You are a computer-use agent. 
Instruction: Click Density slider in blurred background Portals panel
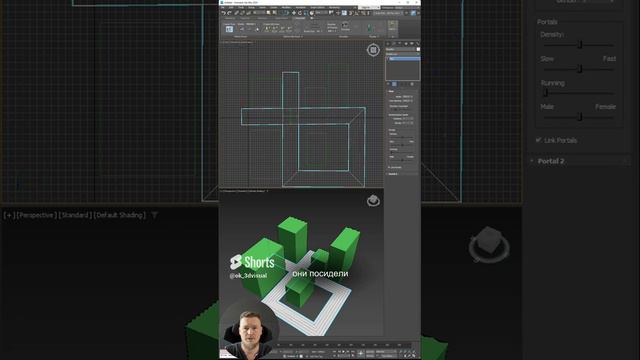[x=579, y=45]
